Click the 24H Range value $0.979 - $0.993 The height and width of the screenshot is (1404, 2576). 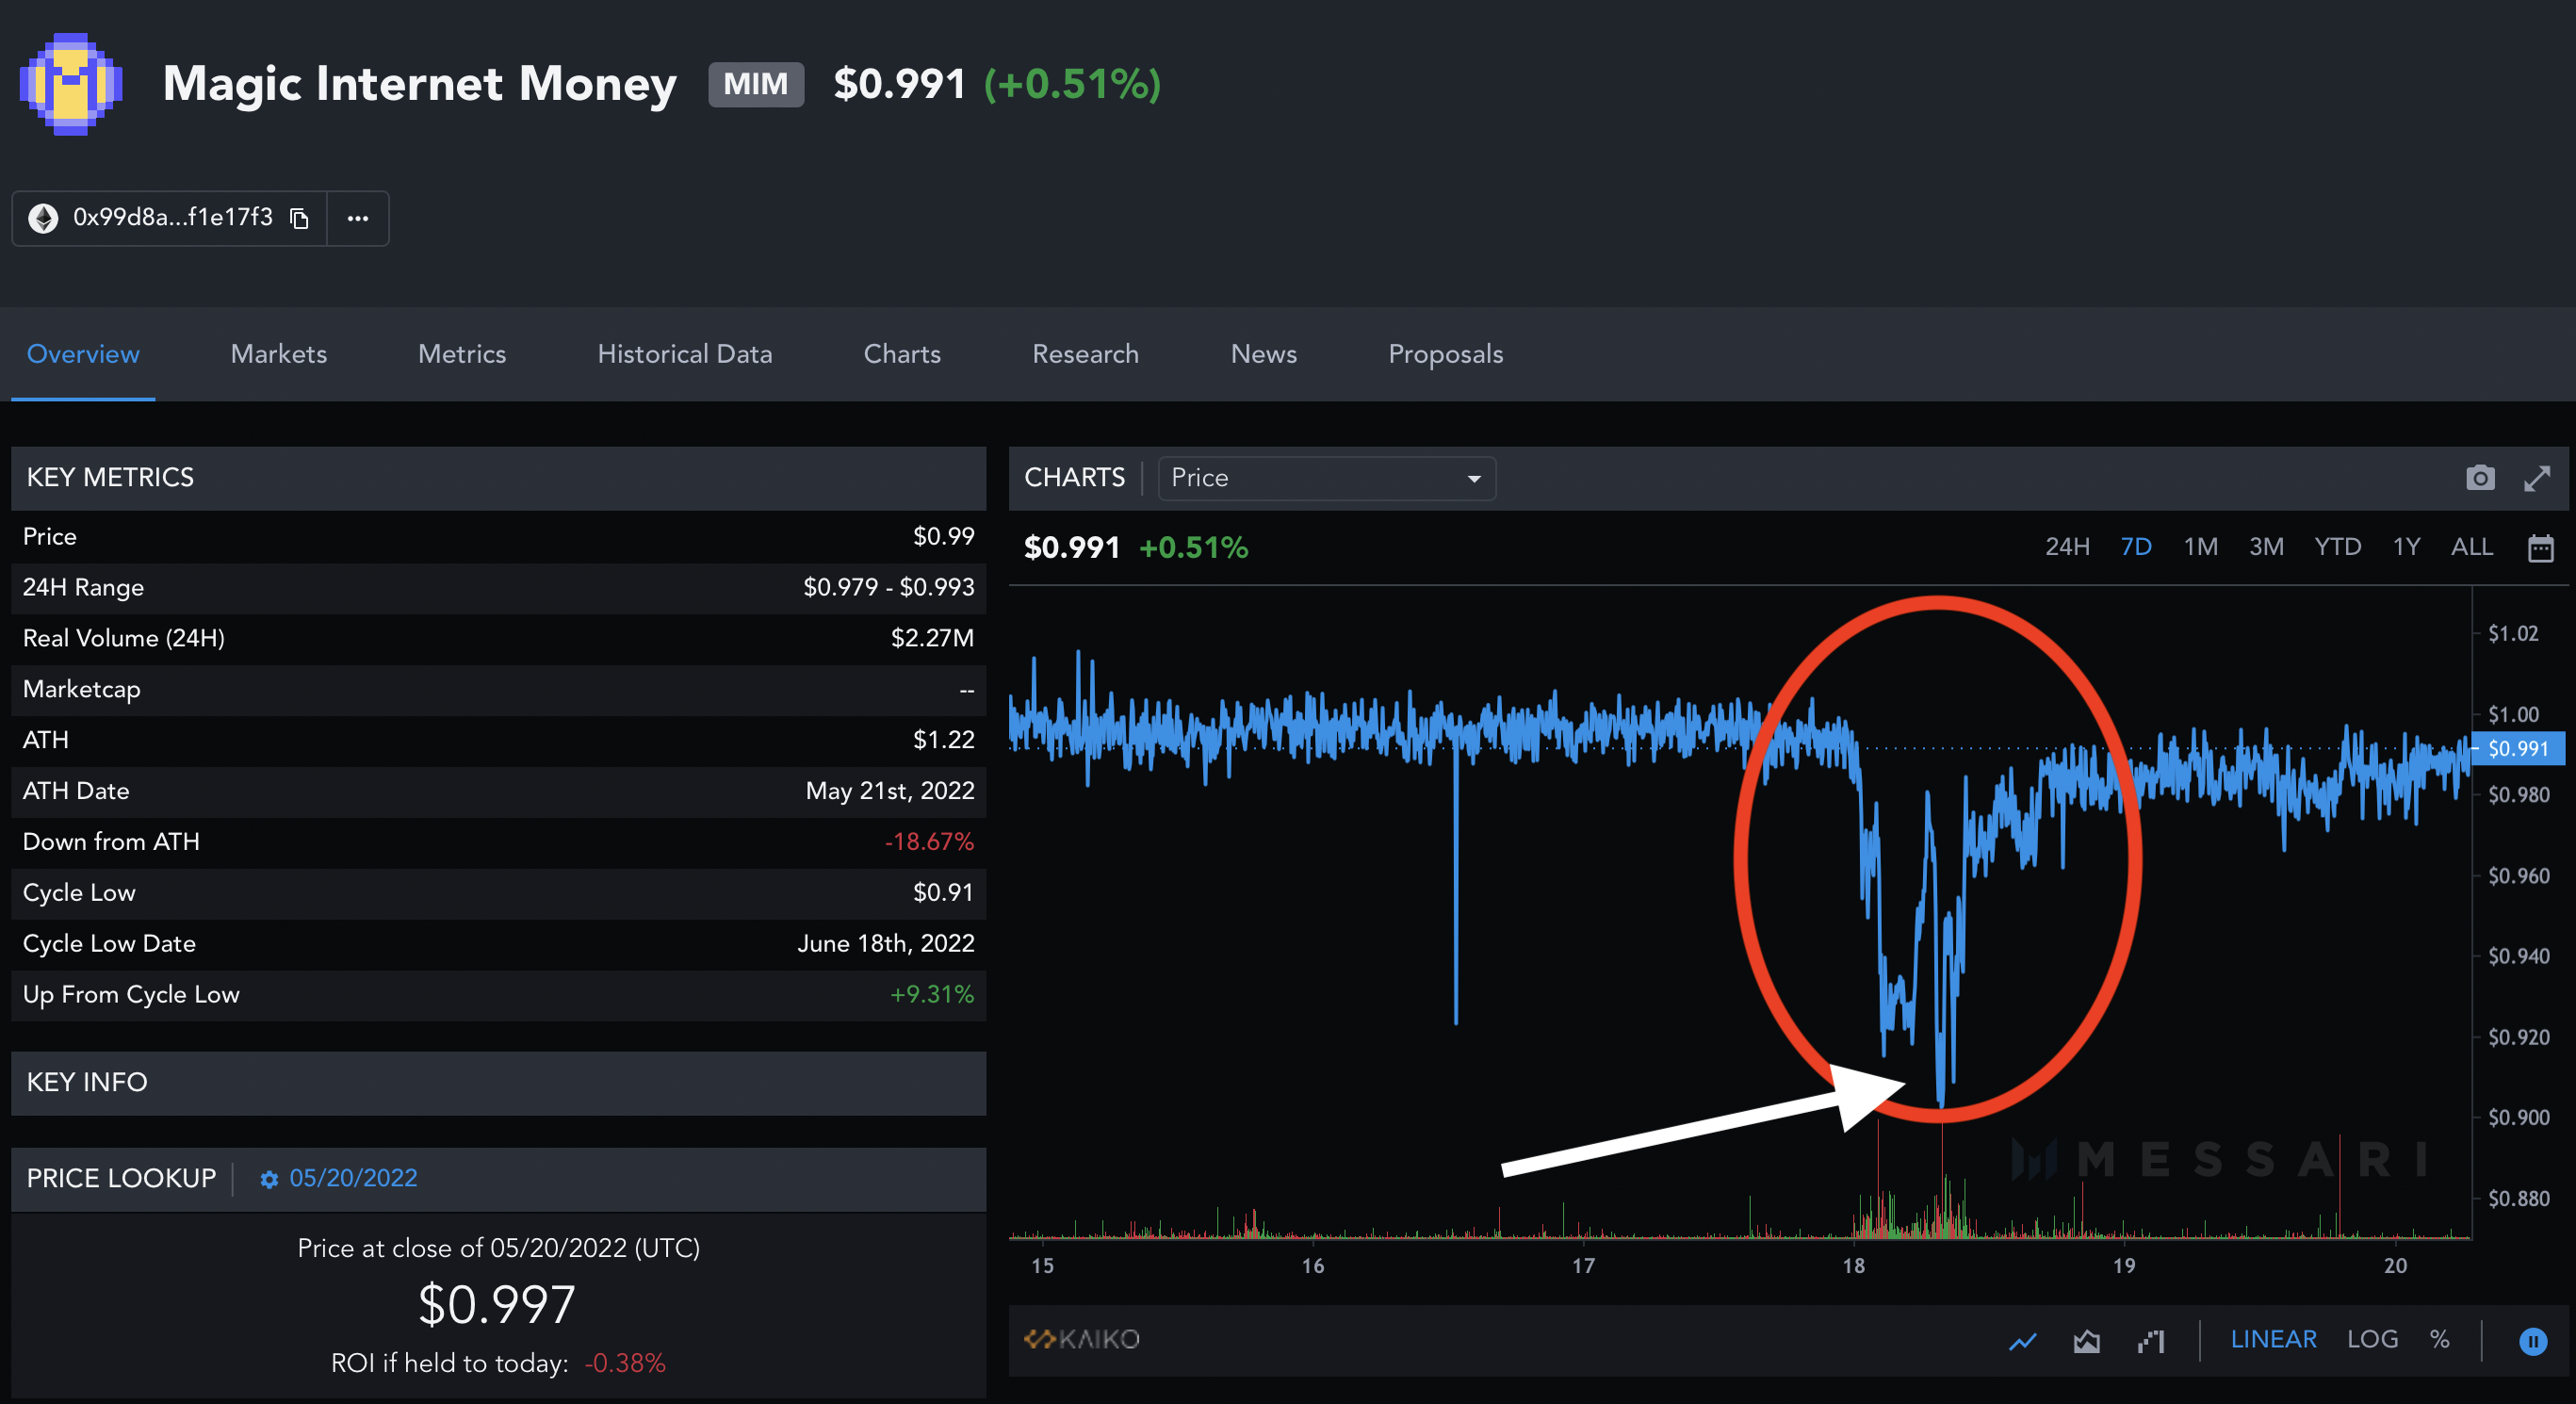point(888,587)
